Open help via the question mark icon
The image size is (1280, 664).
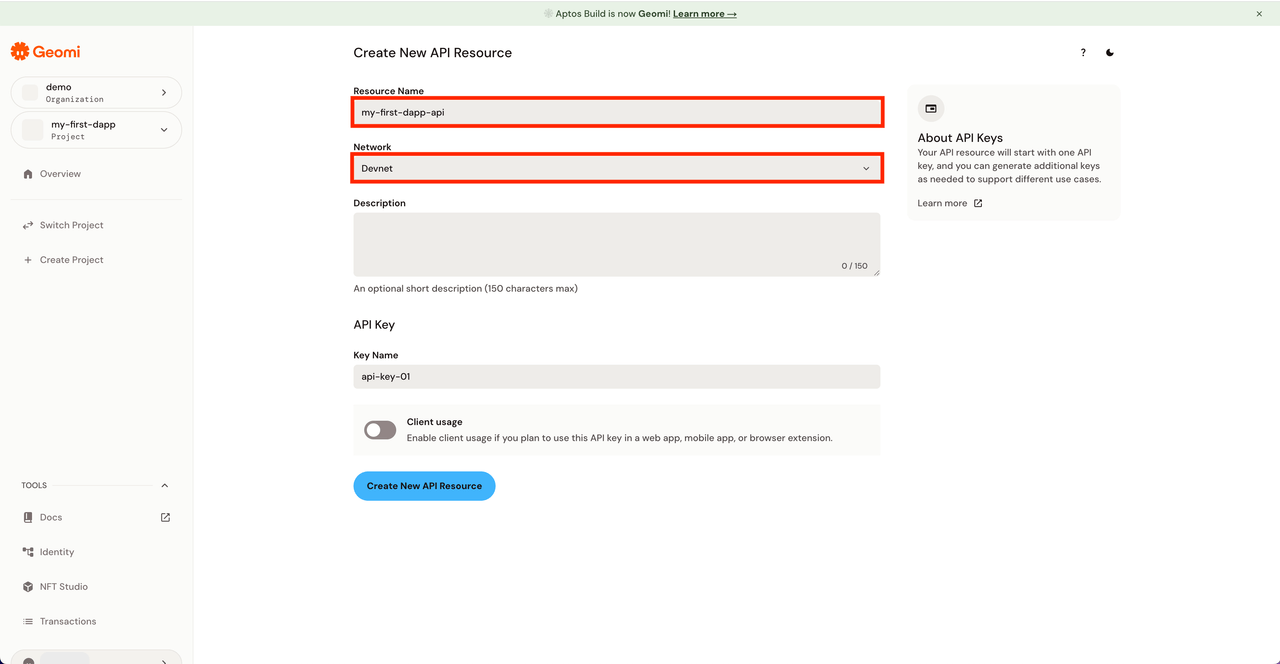[1082, 52]
